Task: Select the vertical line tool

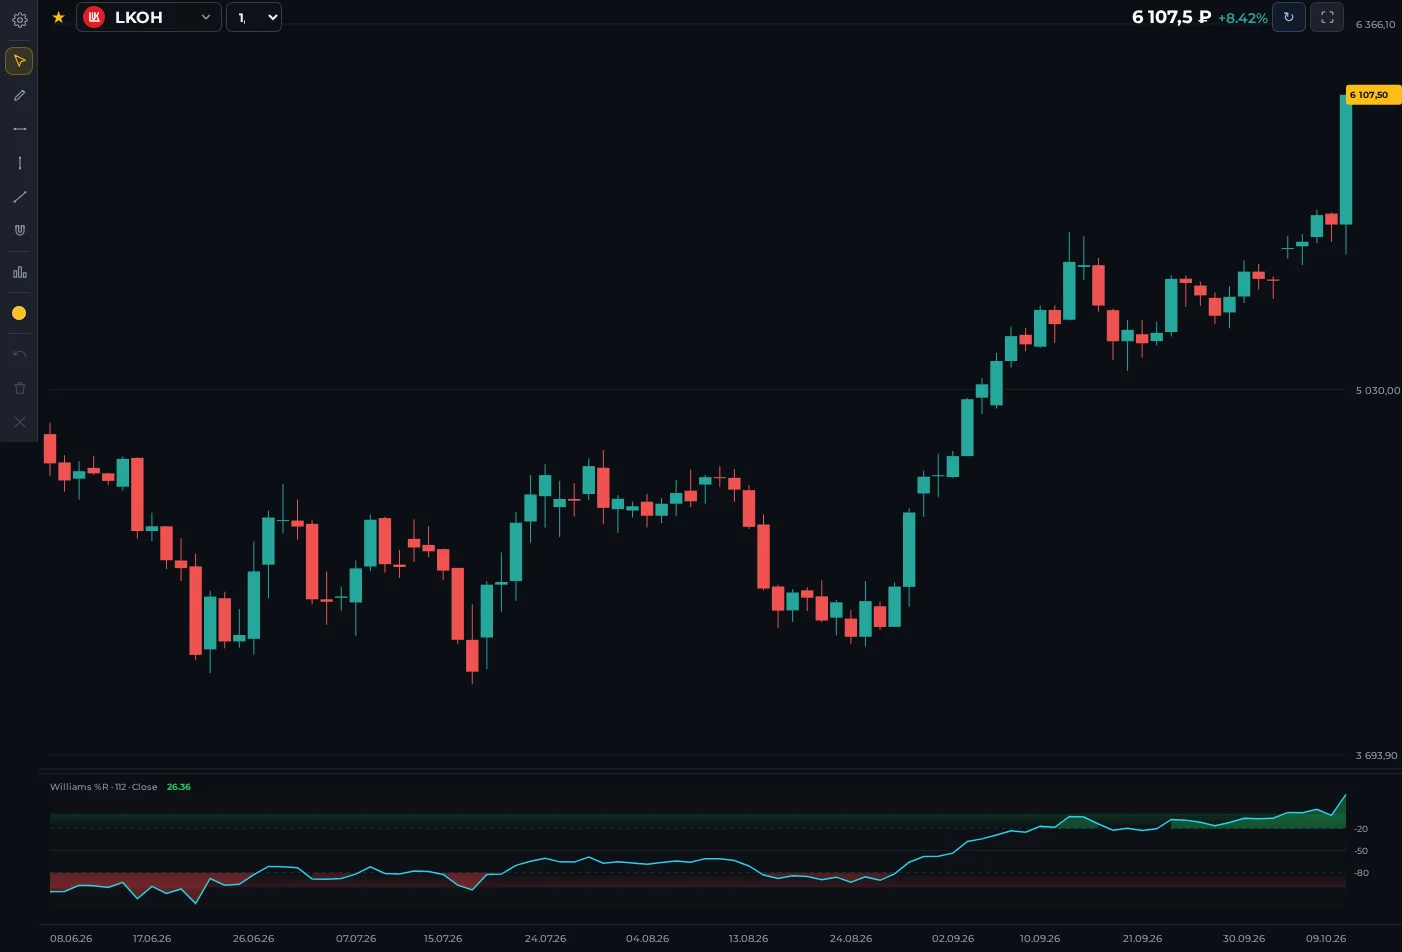Action: tap(19, 163)
